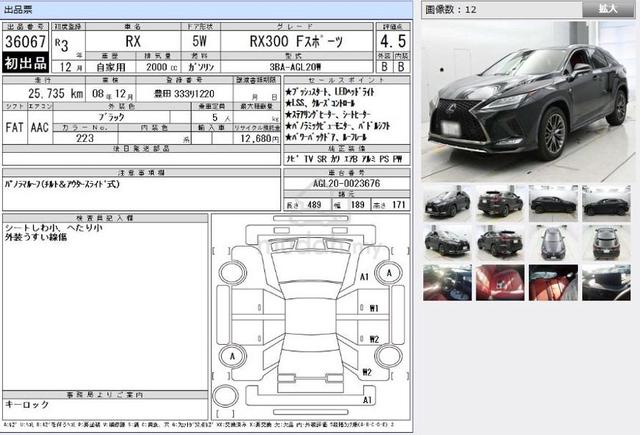Click the chassis number AGL20-0023676
The width and height of the screenshot is (640, 435).
click(347, 184)
